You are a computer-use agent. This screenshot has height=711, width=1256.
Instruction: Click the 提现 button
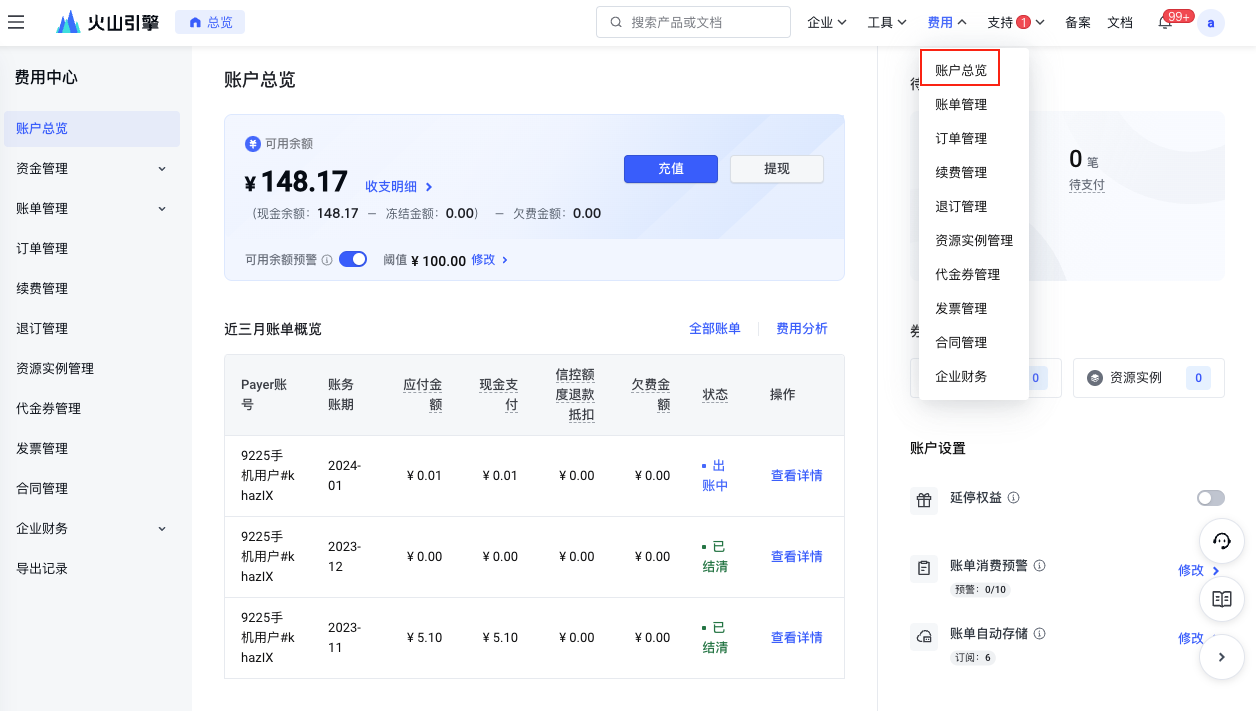(x=776, y=169)
